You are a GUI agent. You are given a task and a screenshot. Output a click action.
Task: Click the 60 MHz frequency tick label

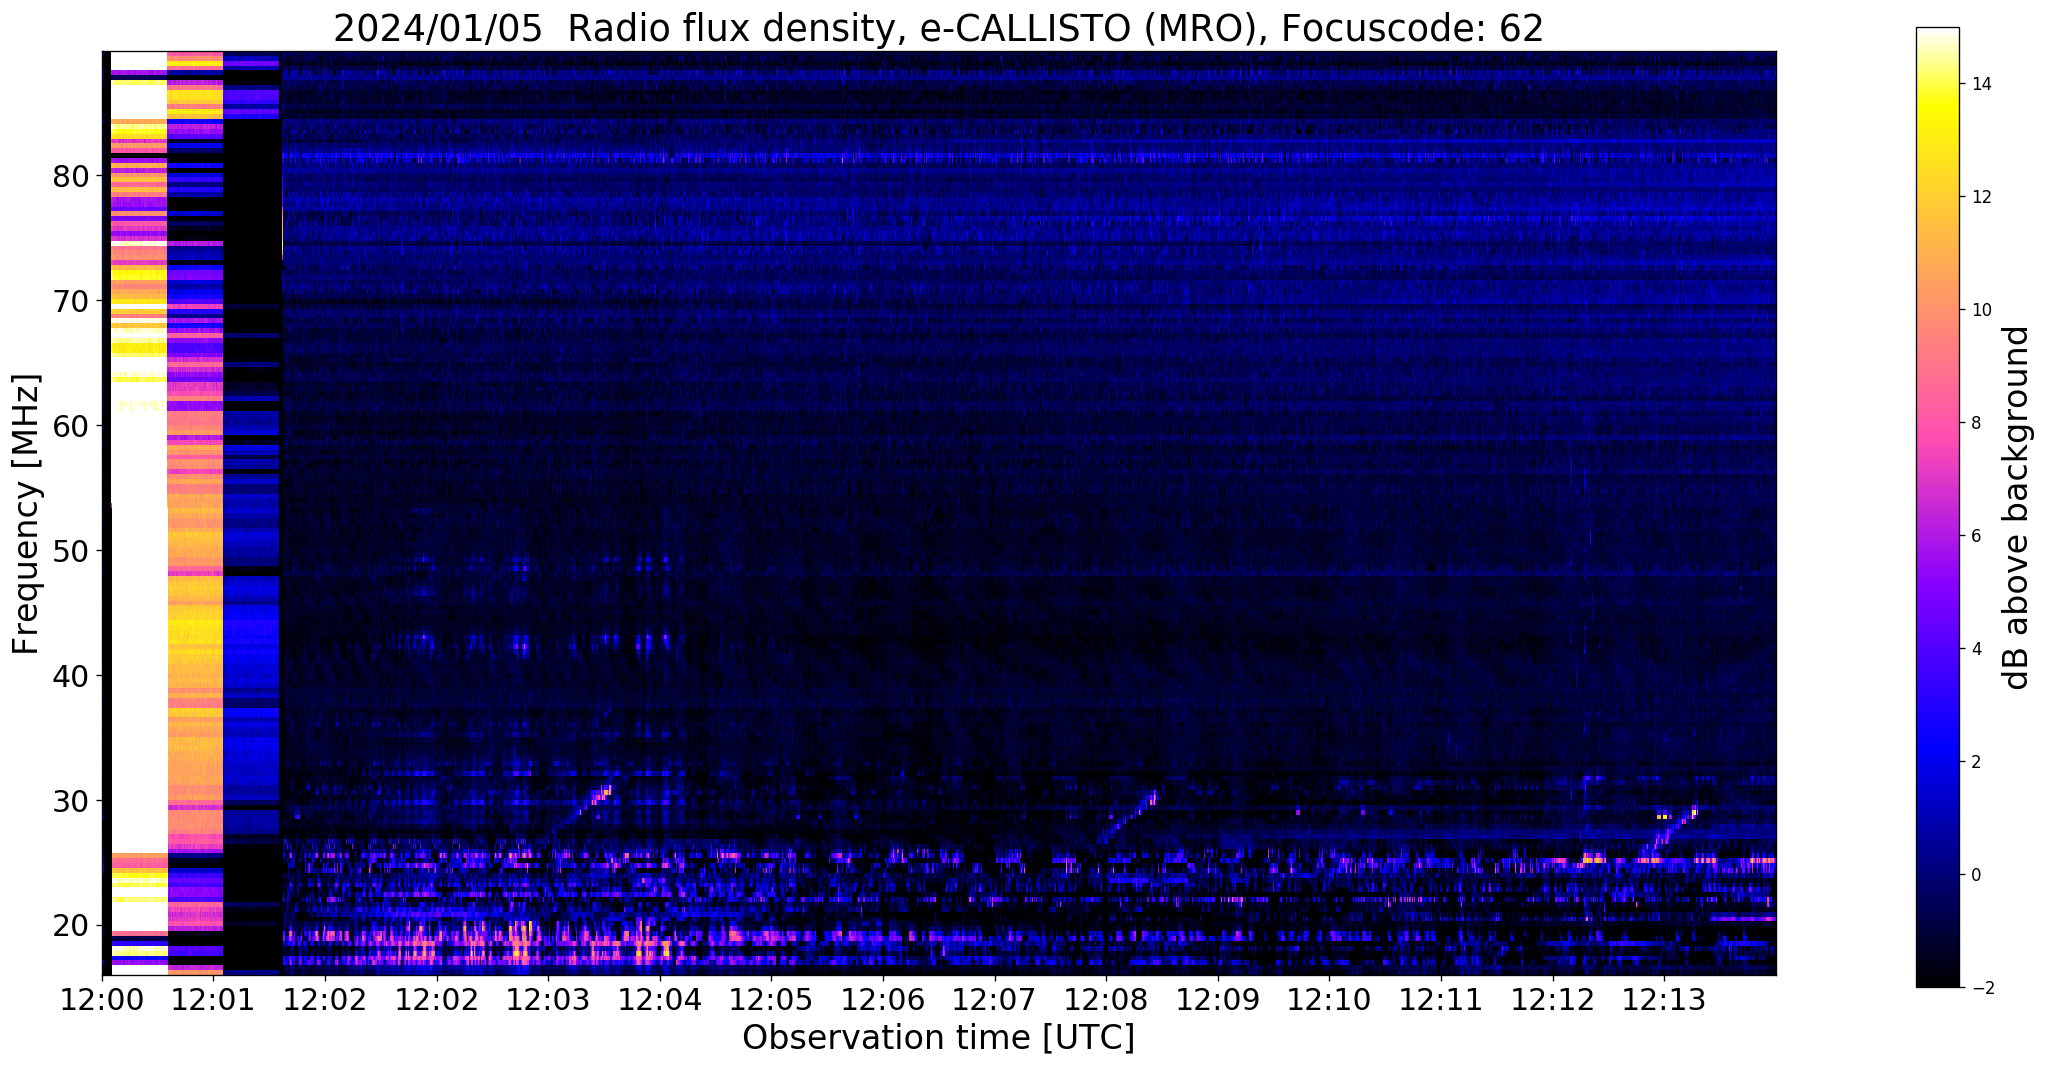pos(70,427)
